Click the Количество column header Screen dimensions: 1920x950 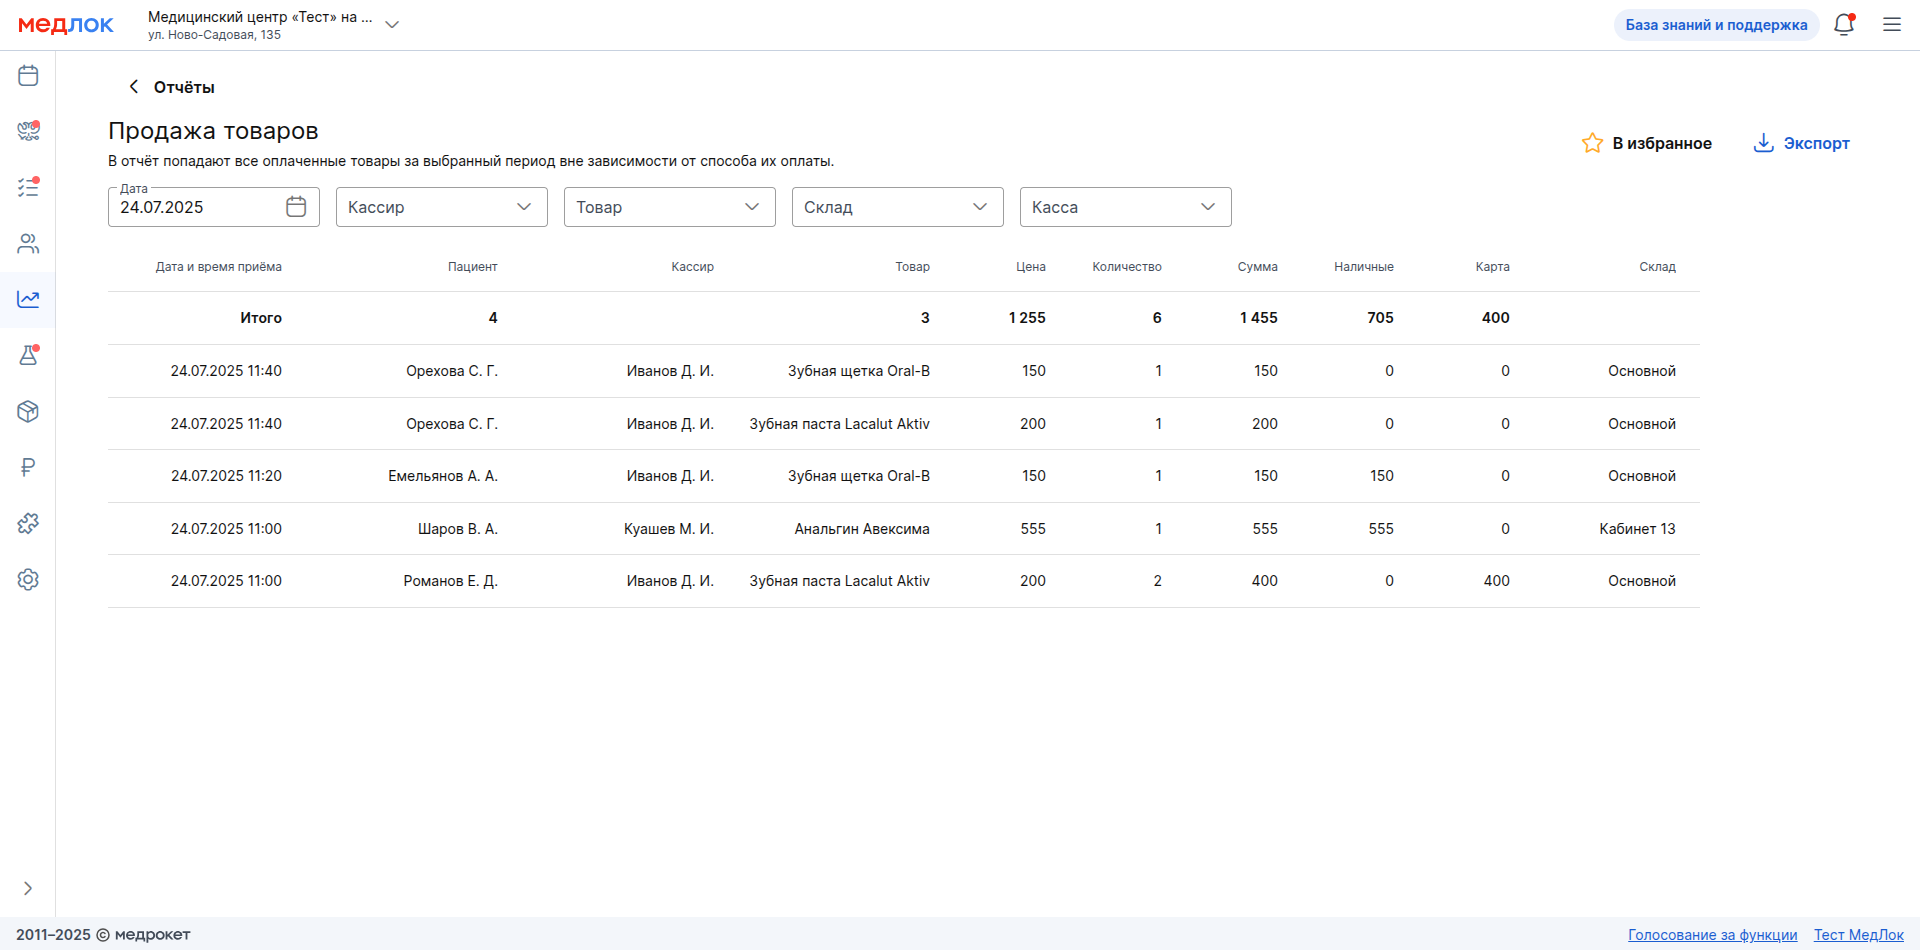(x=1127, y=267)
